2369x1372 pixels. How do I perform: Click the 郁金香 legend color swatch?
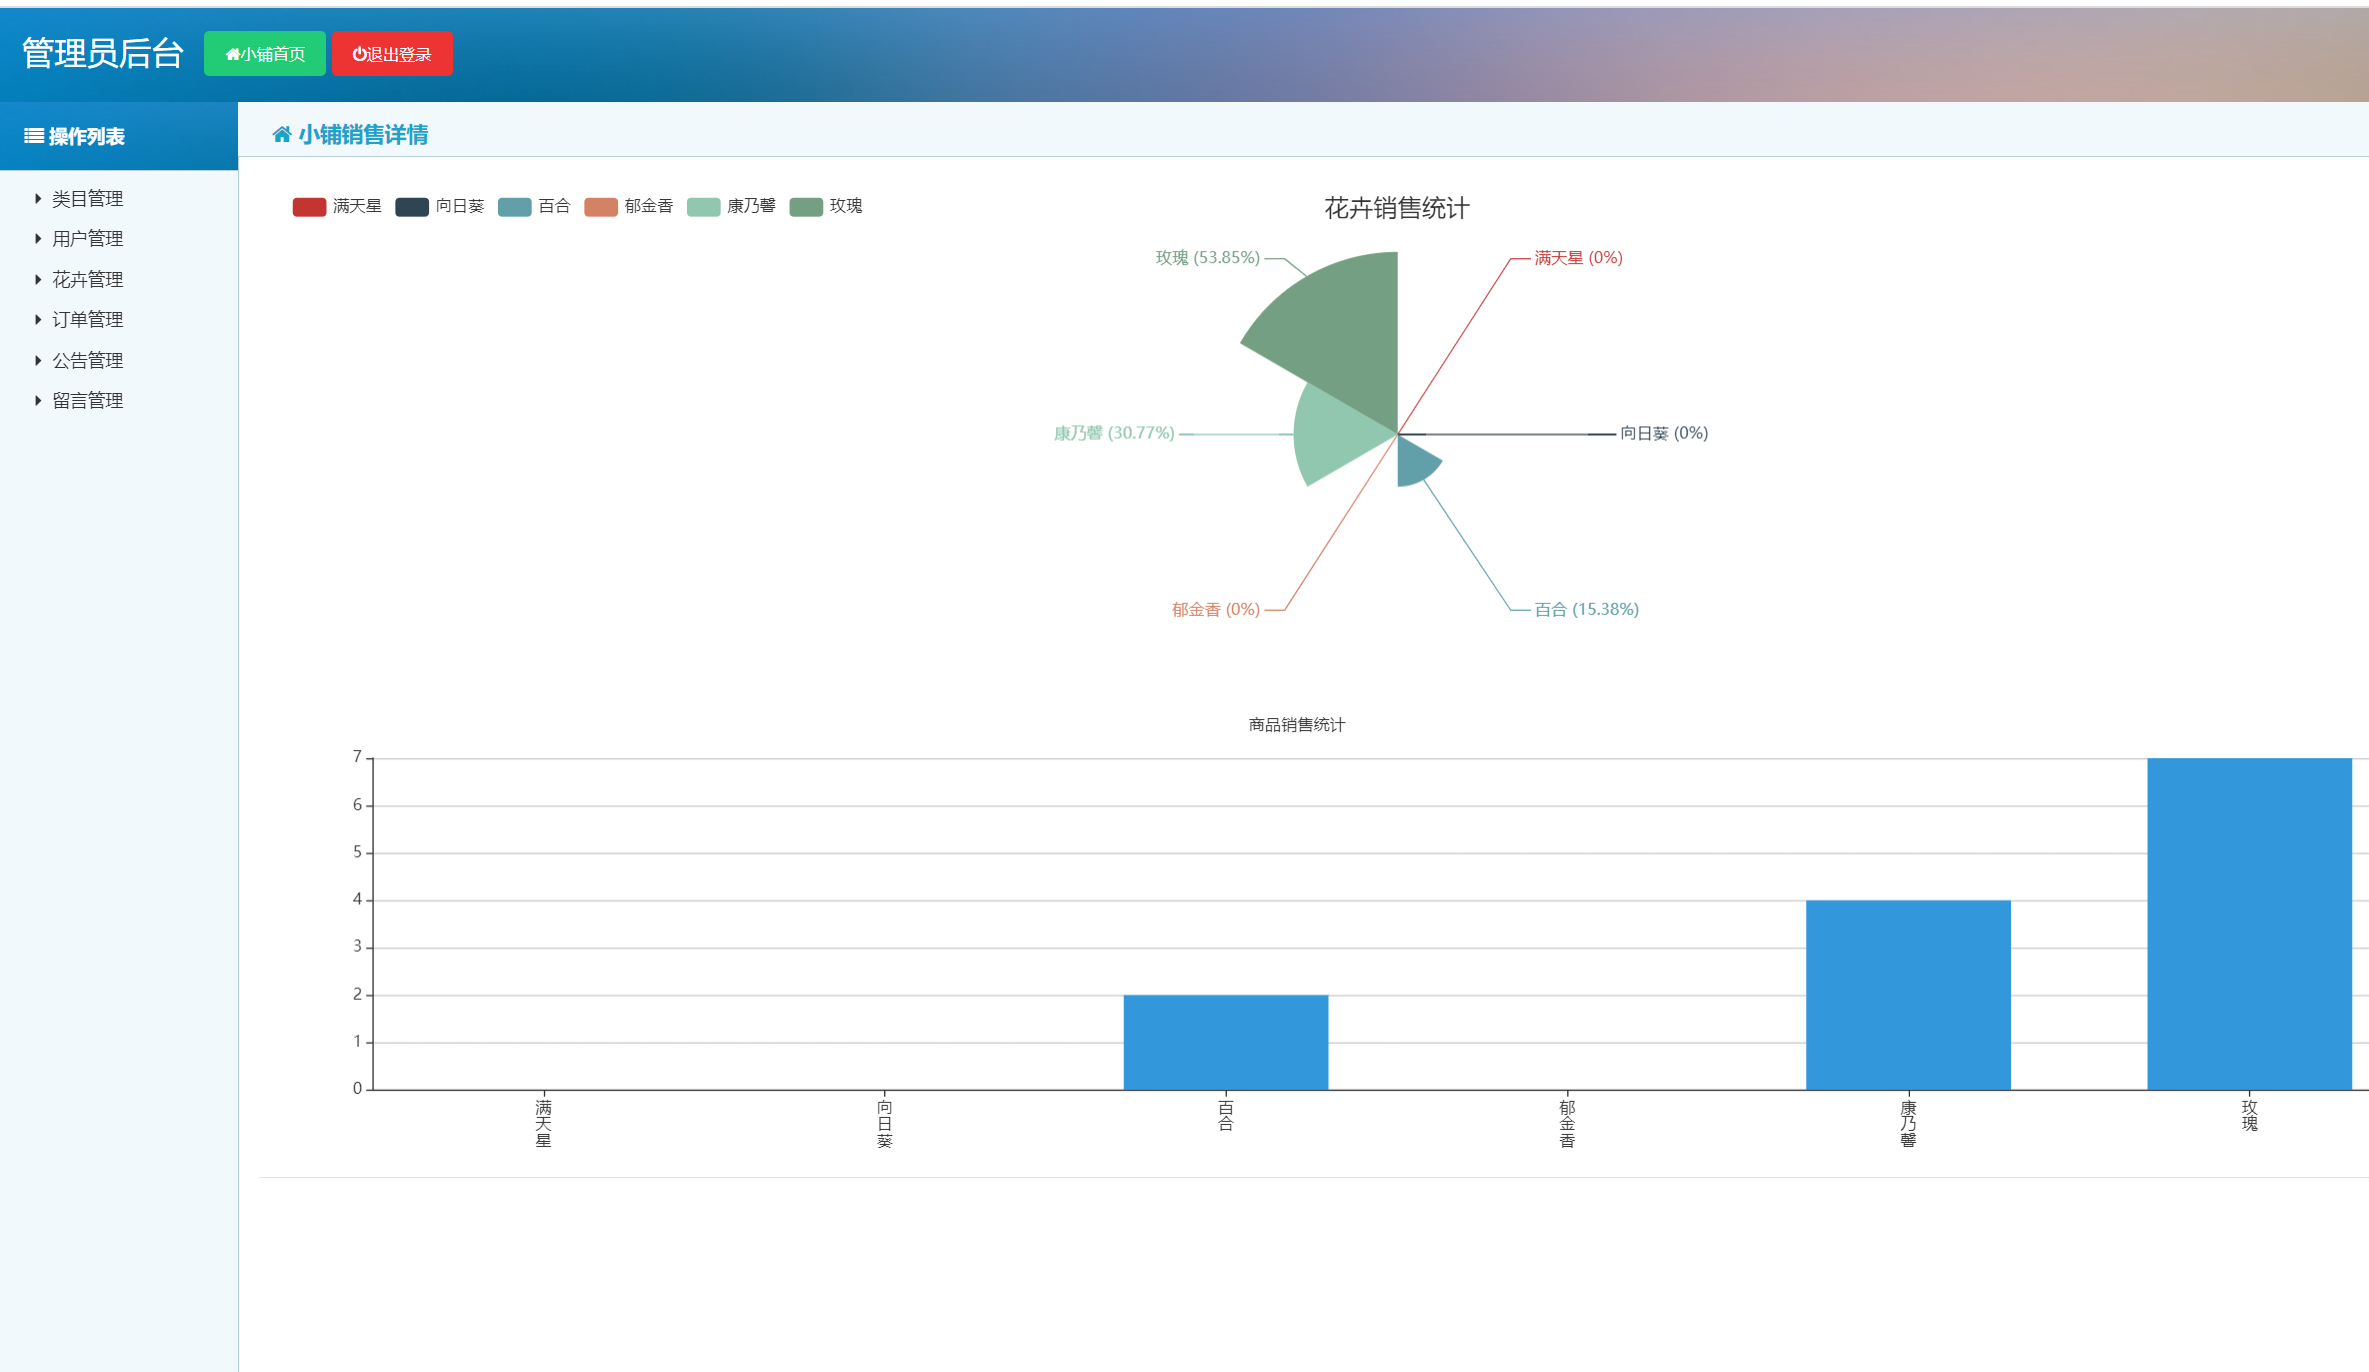point(601,207)
